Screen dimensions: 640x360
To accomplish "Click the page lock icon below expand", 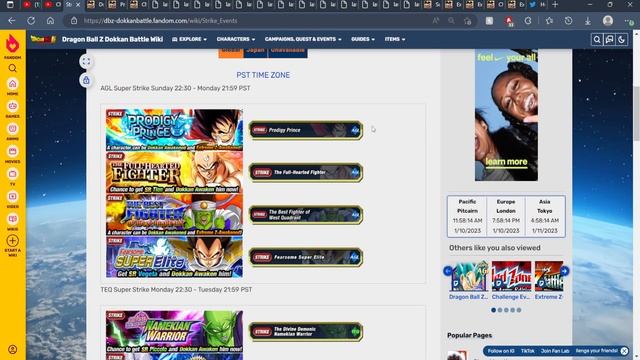I will coord(86,80).
